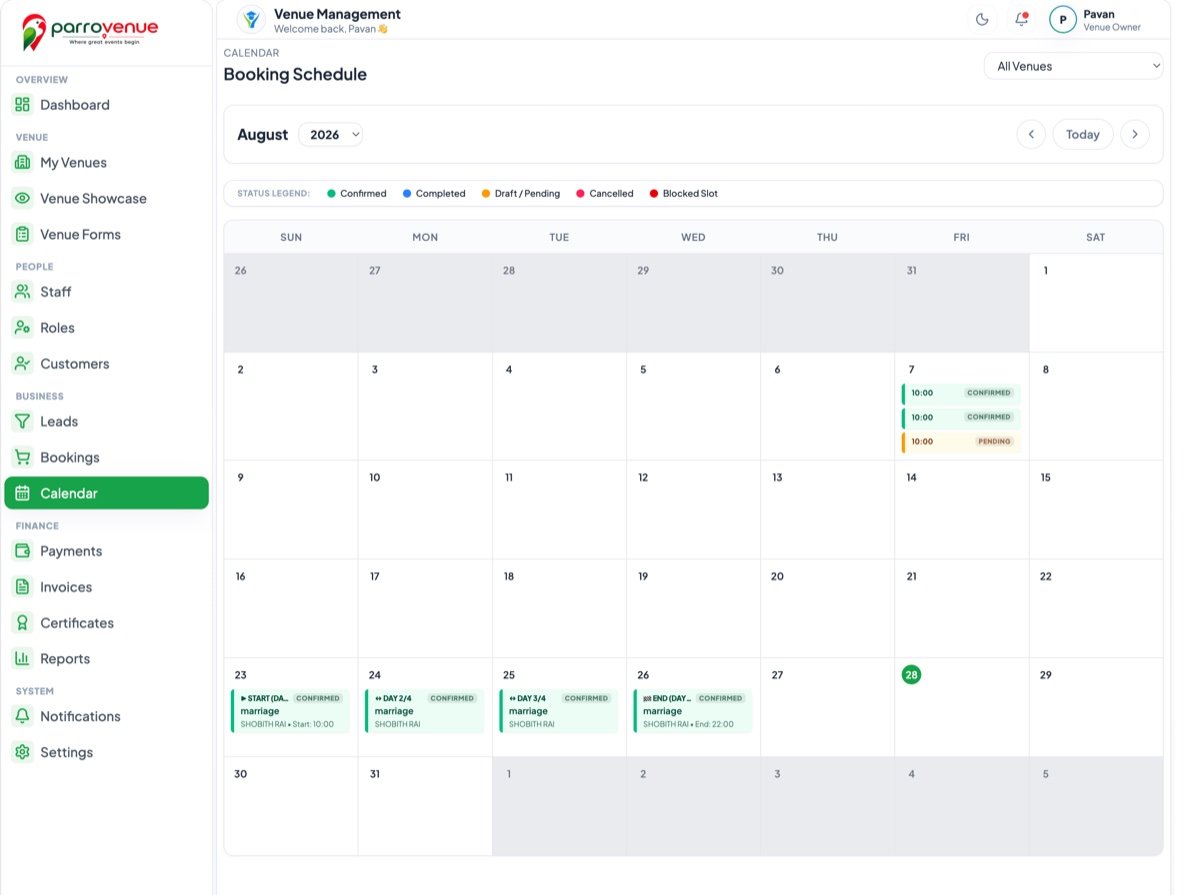
Task: Open marriage START booking on the 23rd
Action: (x=290, y=711)
